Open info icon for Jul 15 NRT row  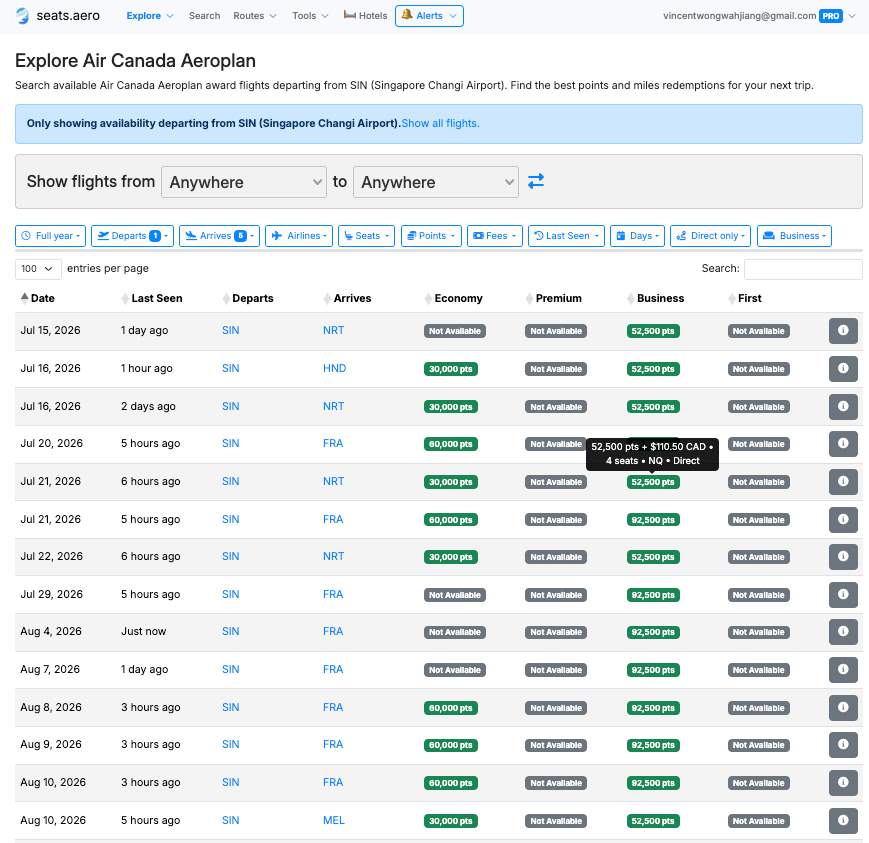[x=843, y=331]
